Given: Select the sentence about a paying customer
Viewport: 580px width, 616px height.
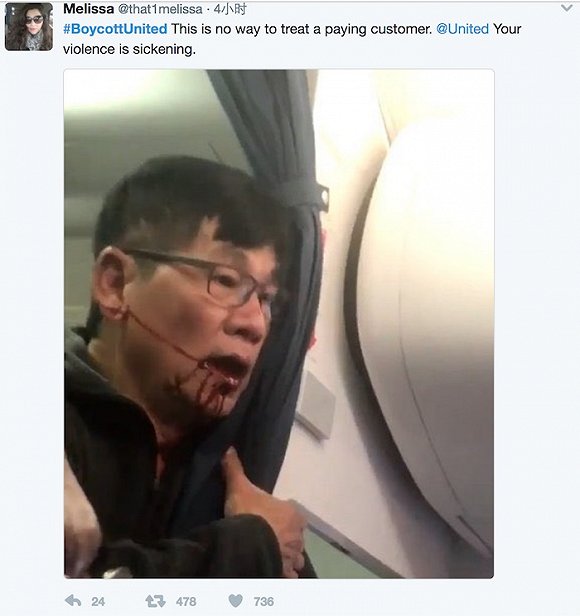Looking at the screenshot, I should coord(301,29).
